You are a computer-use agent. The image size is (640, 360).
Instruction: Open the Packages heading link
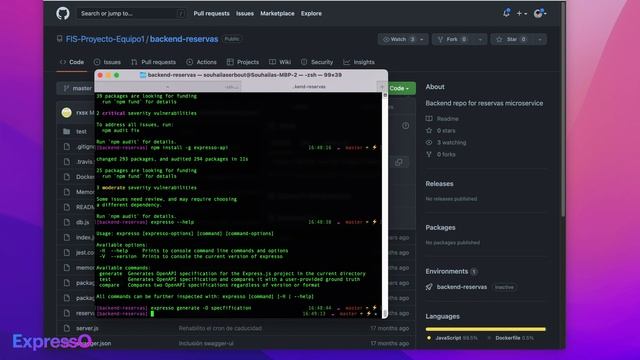[x=440, y=227]
